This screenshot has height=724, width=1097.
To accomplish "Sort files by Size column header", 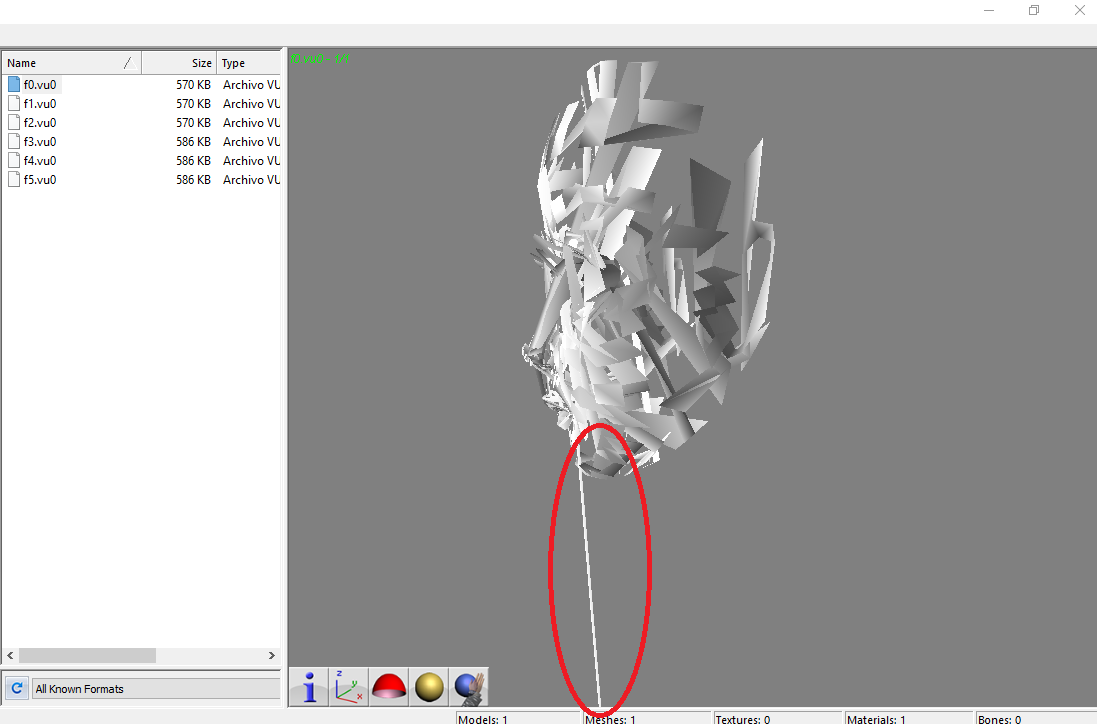I will [x=180, y=63].
